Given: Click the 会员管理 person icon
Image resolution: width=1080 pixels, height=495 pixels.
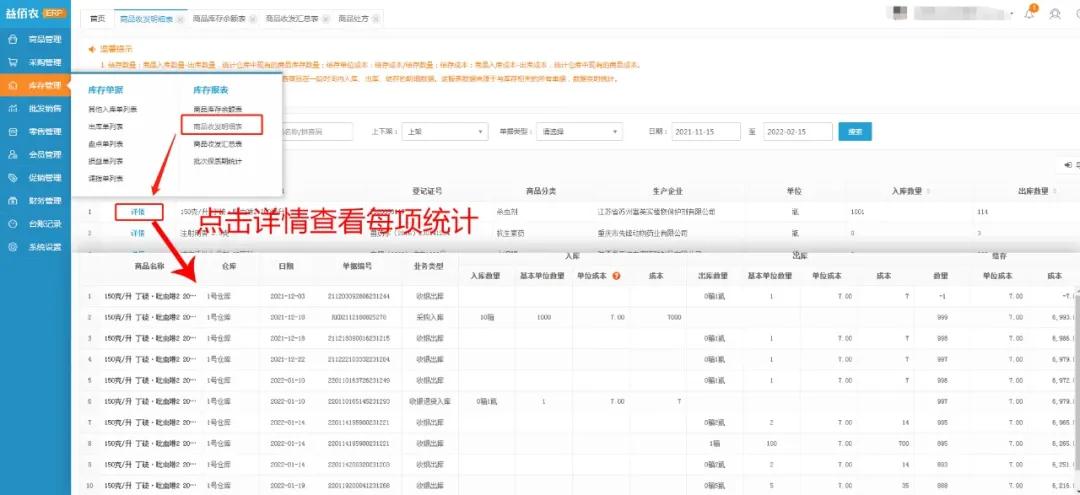Looking at the screenshot, I should [12, 155].
